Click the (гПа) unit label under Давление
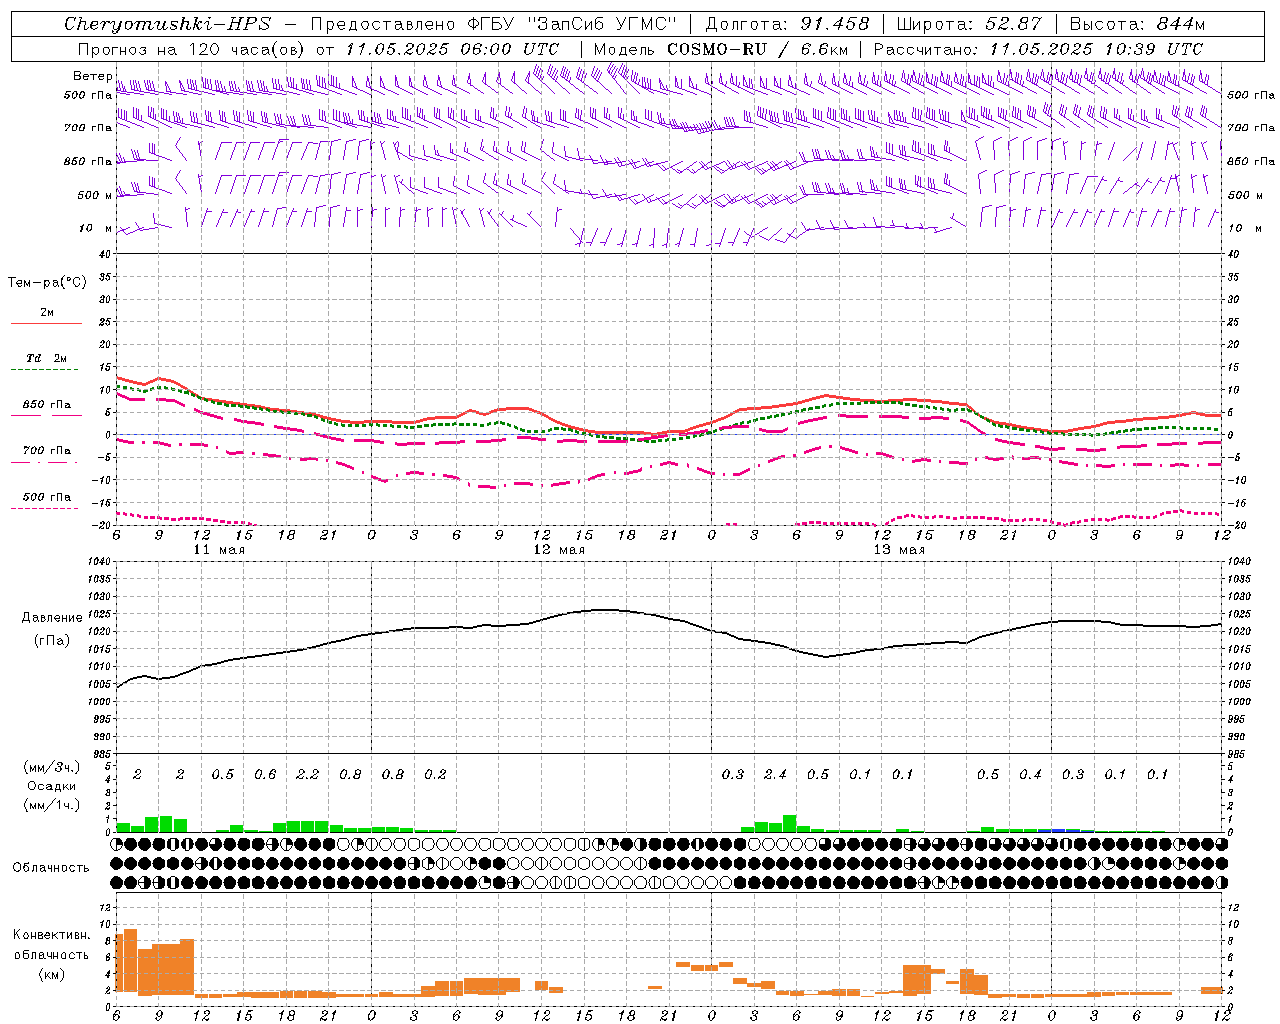Viewport: 1280px width, 1024px height. (x=52, y=641)
